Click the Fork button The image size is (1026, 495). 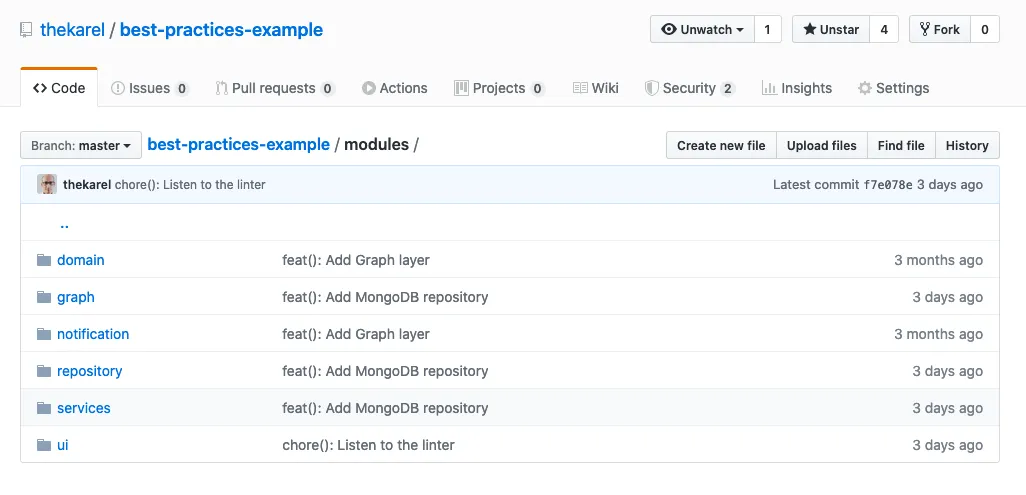[940, 29]
